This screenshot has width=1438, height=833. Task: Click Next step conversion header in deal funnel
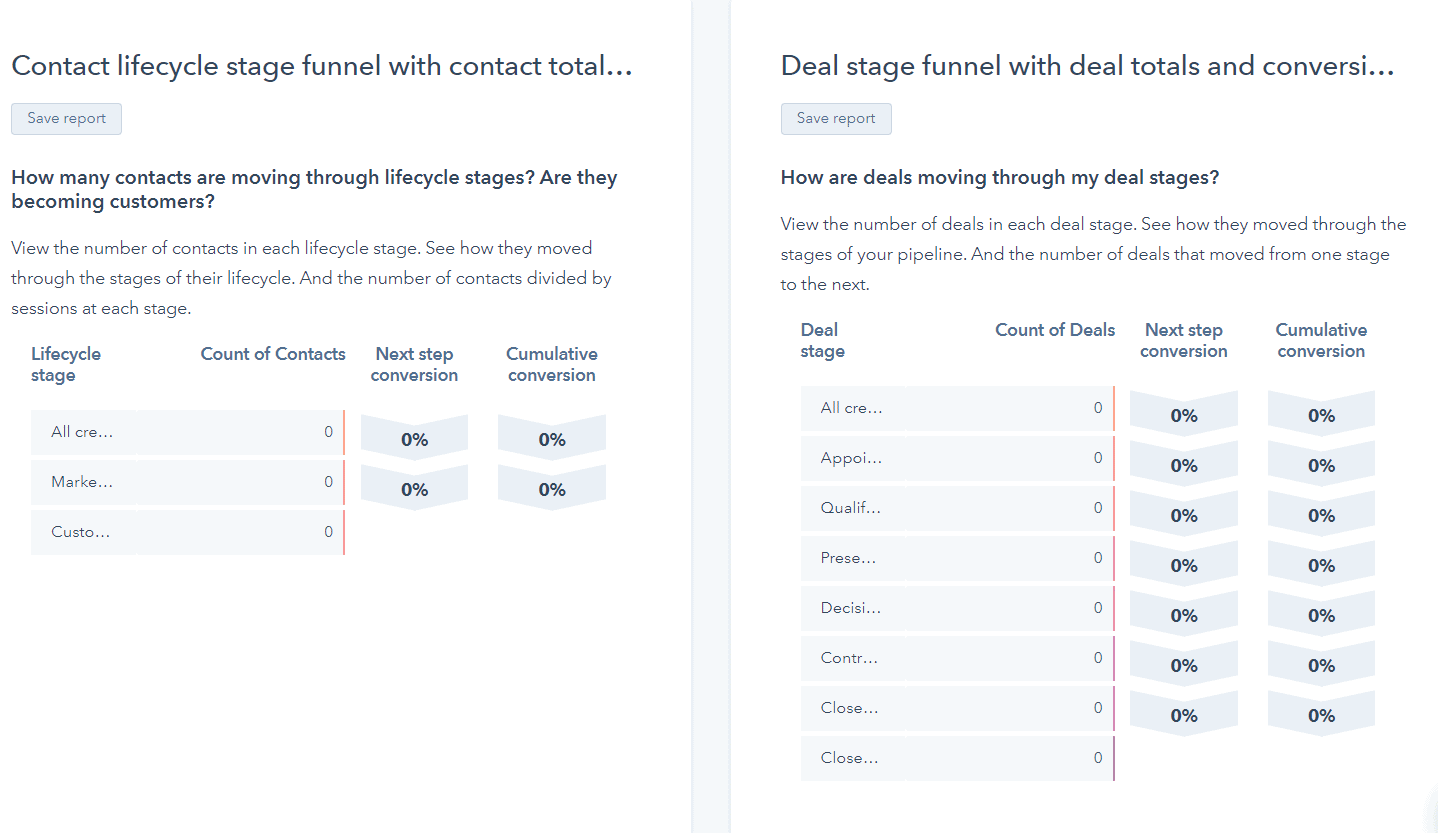(1184, 340)
